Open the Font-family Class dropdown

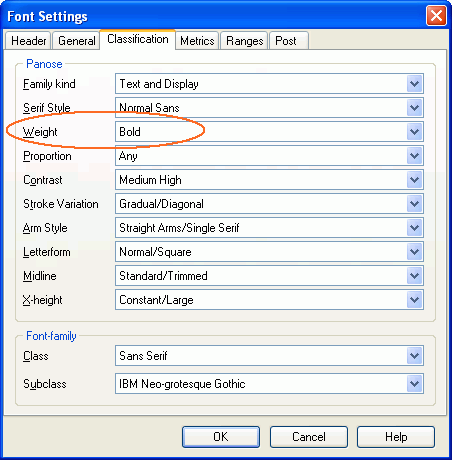point(269,356)
